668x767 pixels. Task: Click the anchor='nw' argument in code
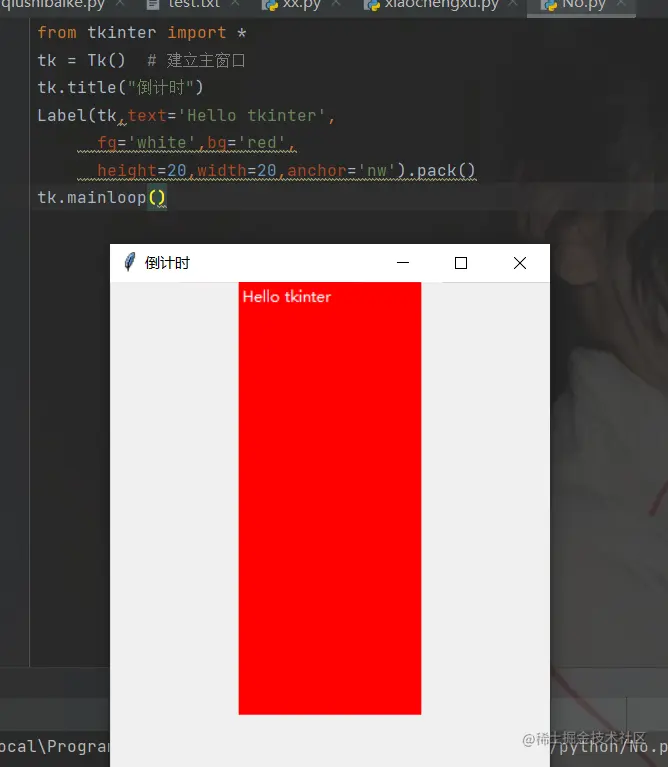point(341,170)
